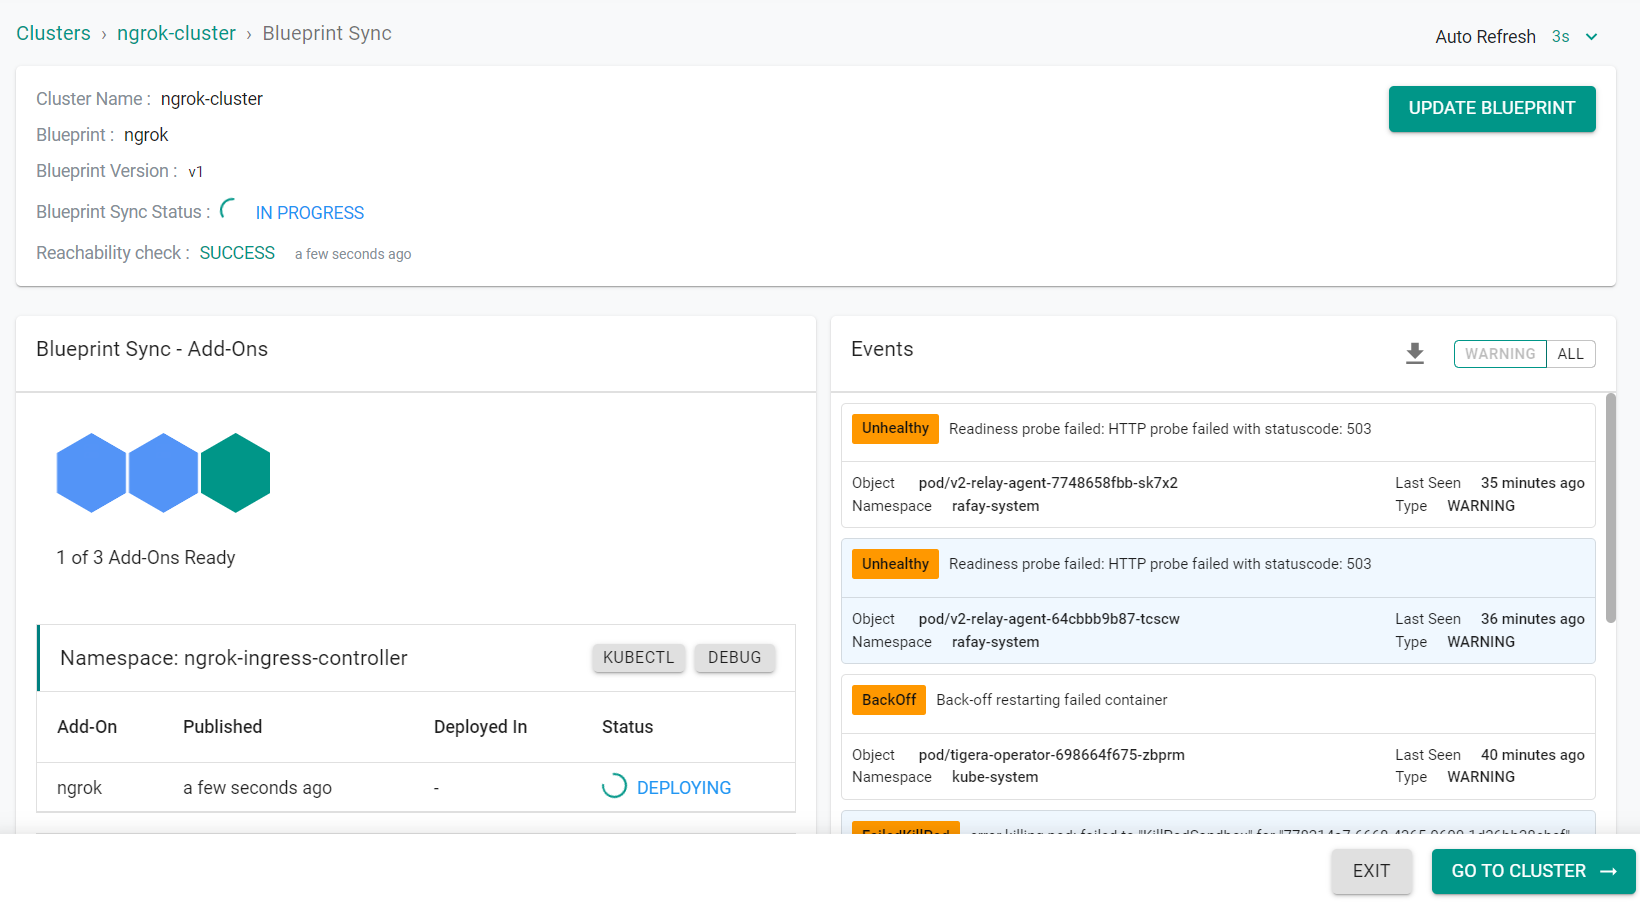Click cluster name value ngrok-cluster
The image size is (1640, 904).
(x=212, y=99)
